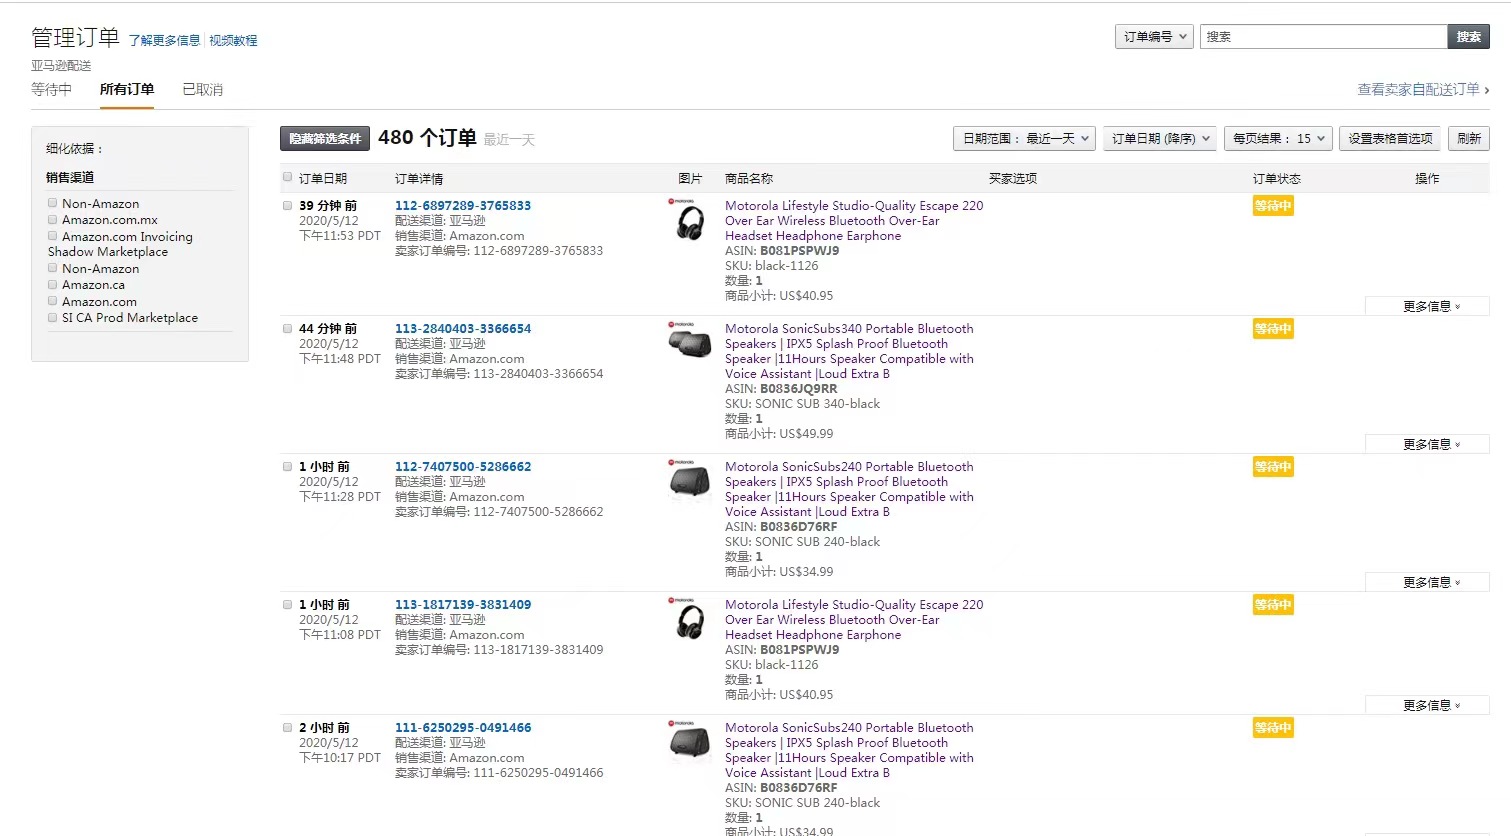Viewport: 1511px width, 836px height.
Task: Follow the 查看卖家自配送订单 link
Action: (1423, 89)
